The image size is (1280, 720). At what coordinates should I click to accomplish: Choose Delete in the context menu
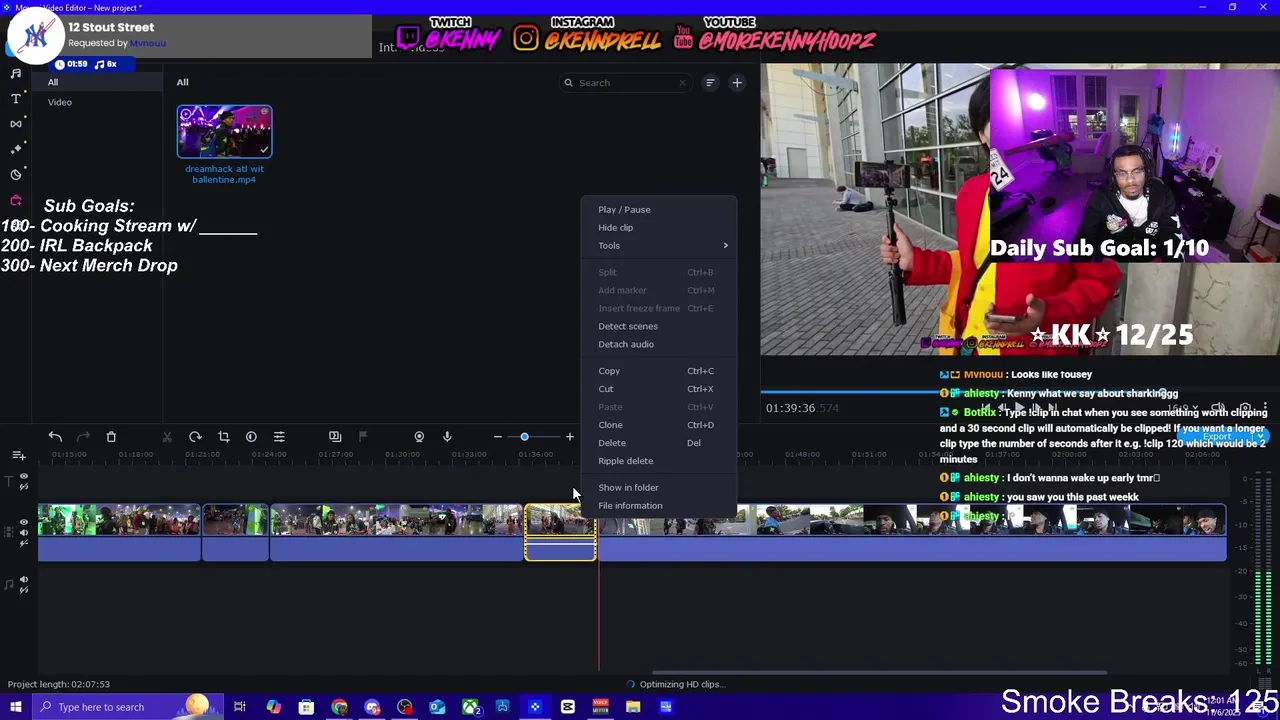[x=660, y=443]
